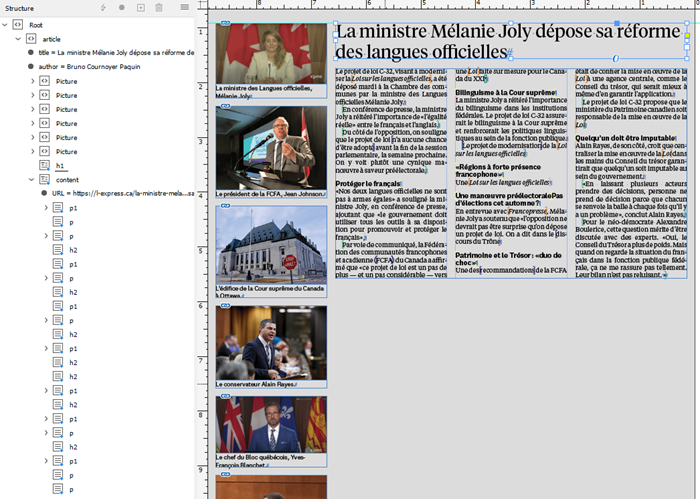Collapse the article element

pos(18,39)
